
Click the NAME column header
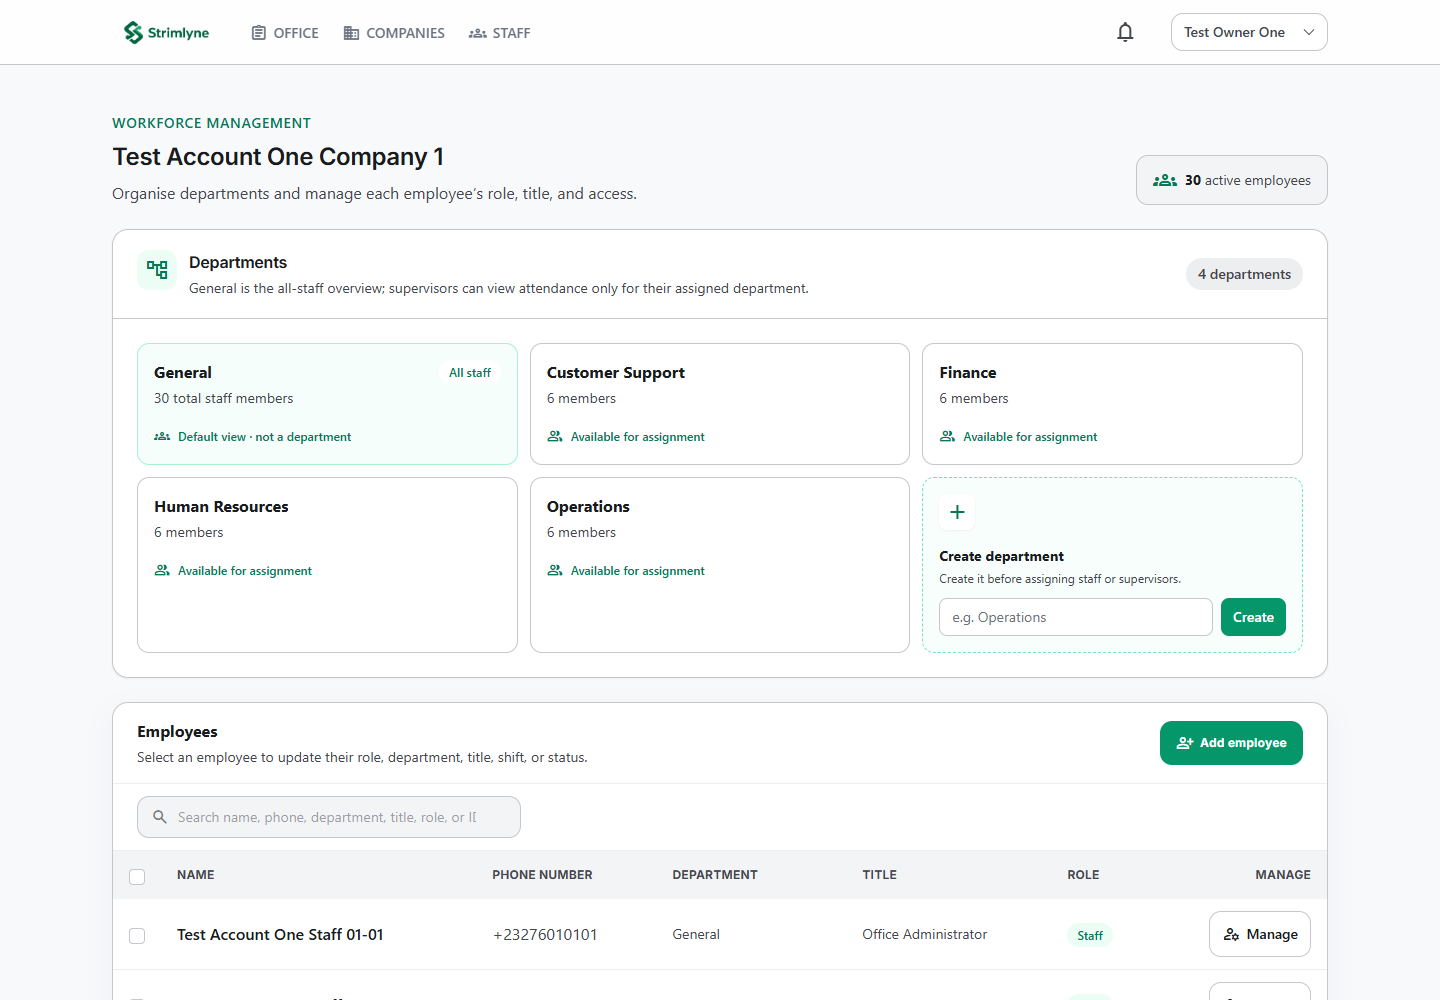(196, 875)
